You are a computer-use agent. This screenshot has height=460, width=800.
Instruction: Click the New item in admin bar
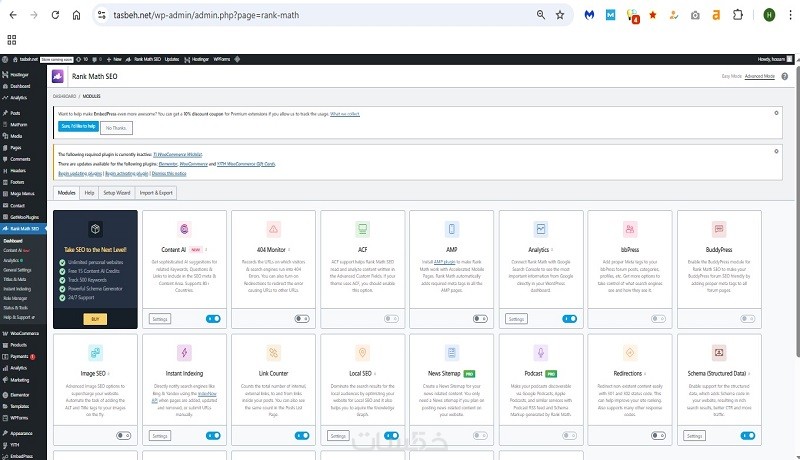click(114, 59)
